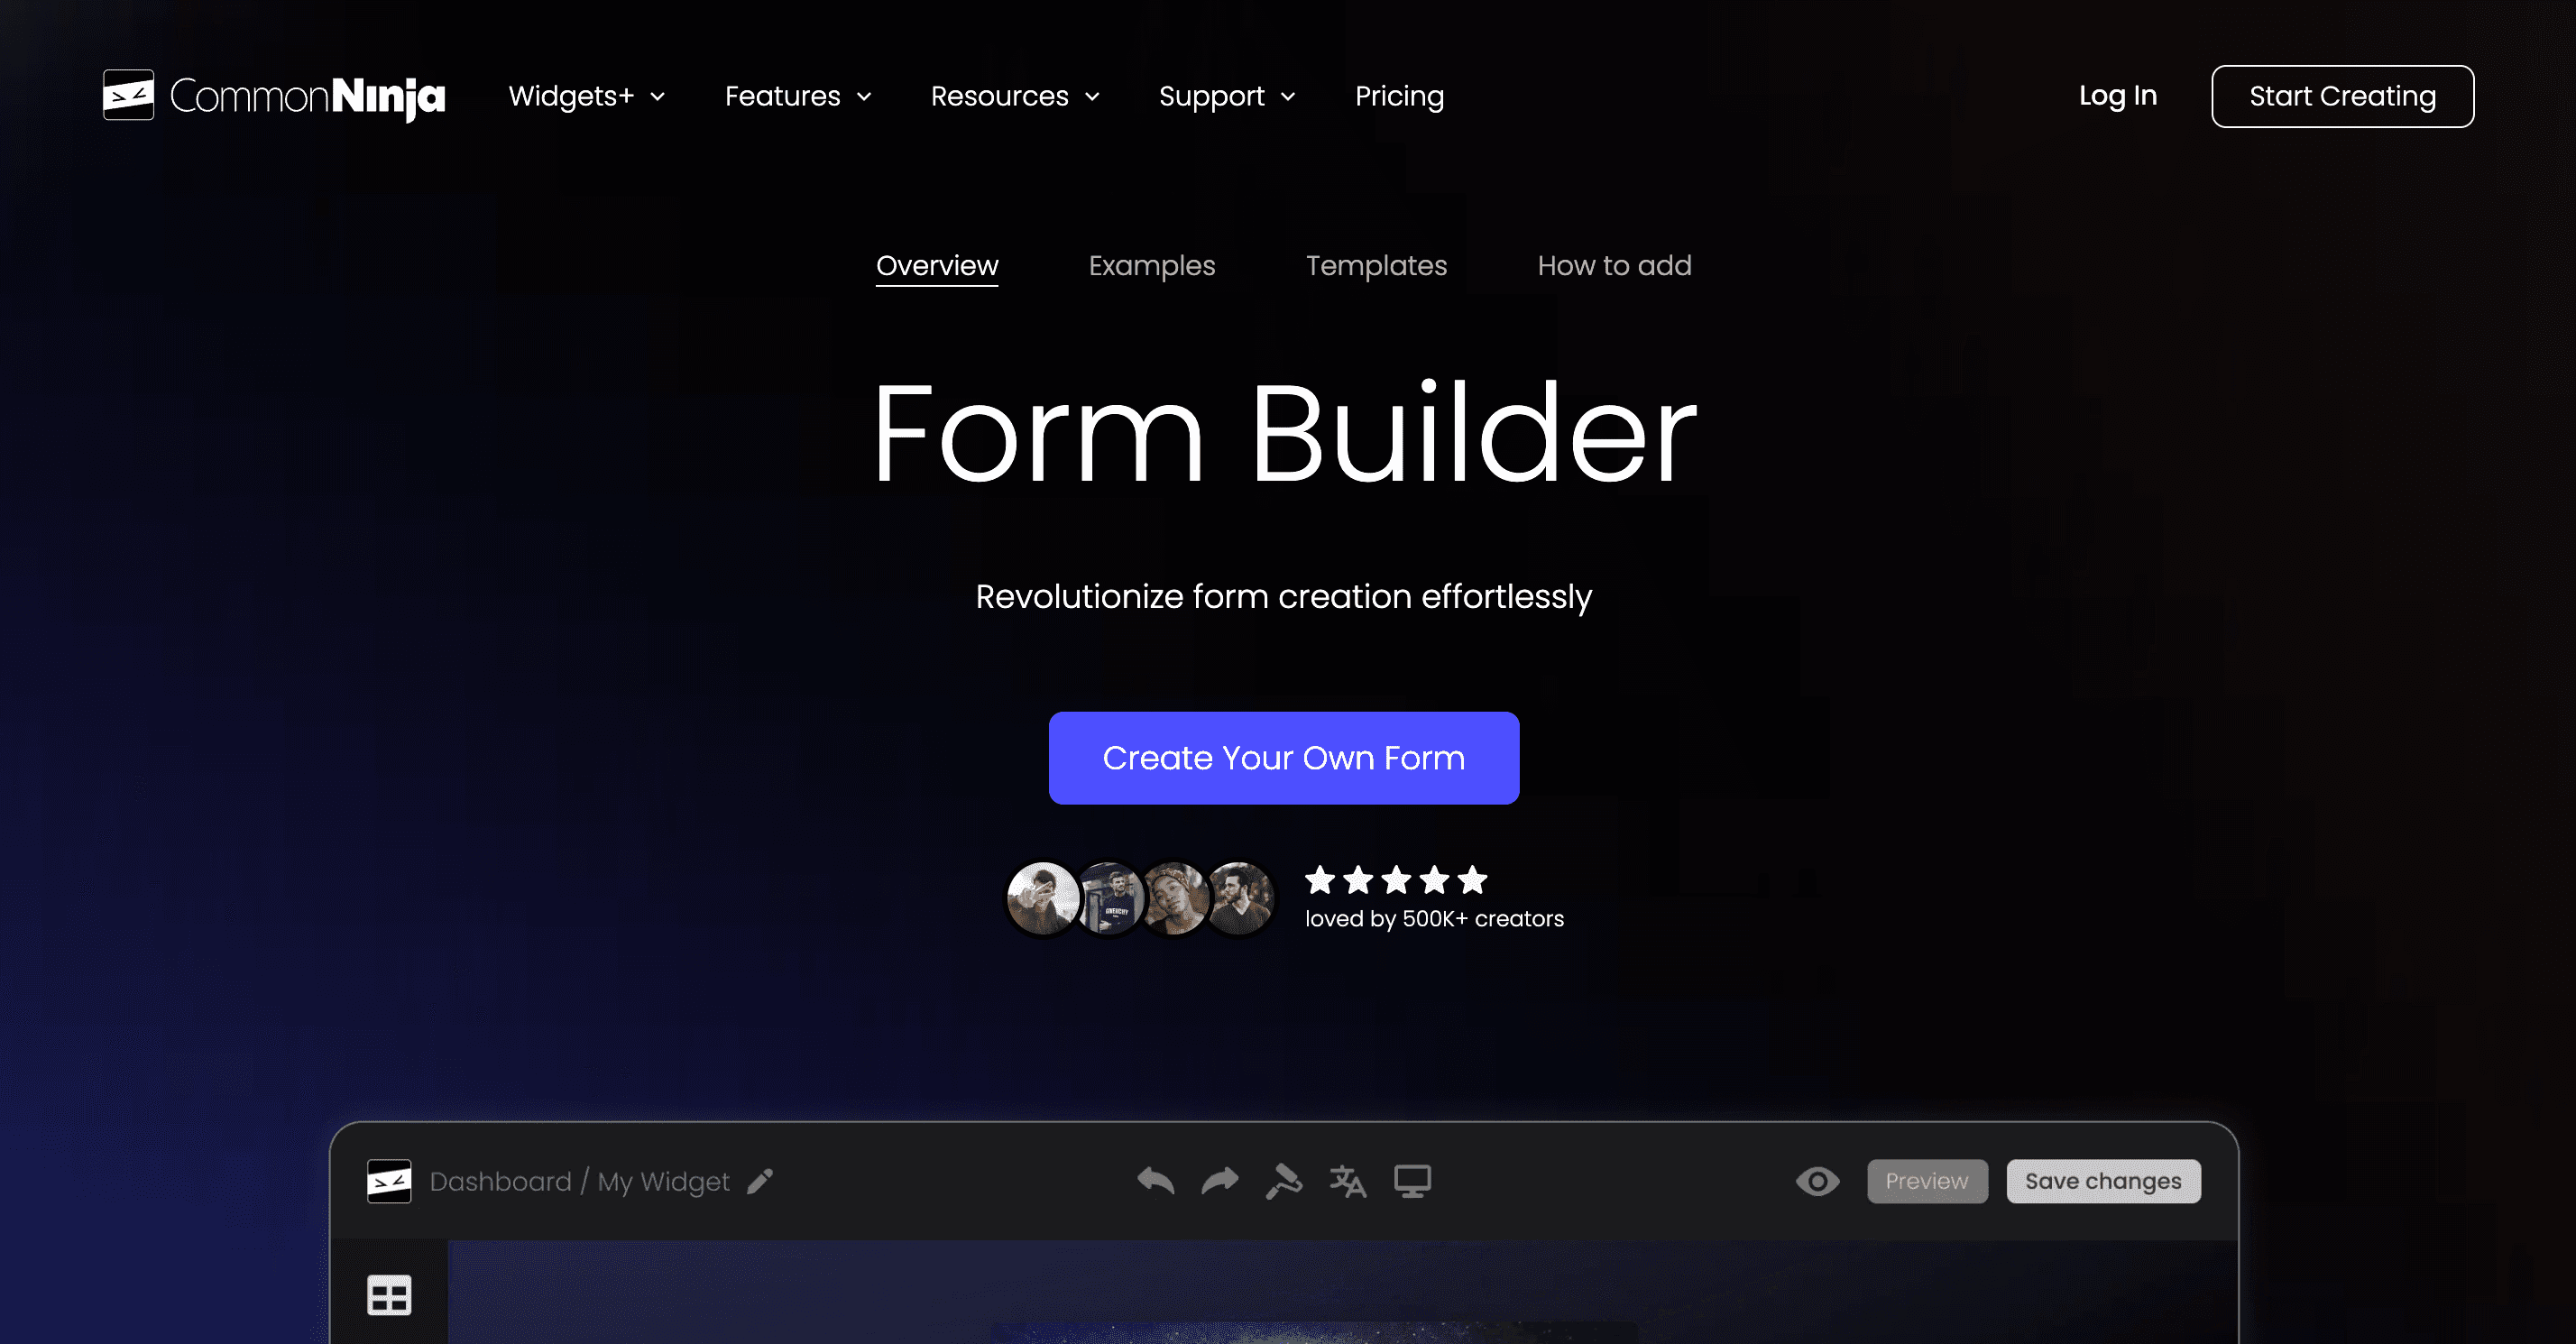Open the Features dropdown
This screenshot has height=1344, width=2576.
(797, 96)
